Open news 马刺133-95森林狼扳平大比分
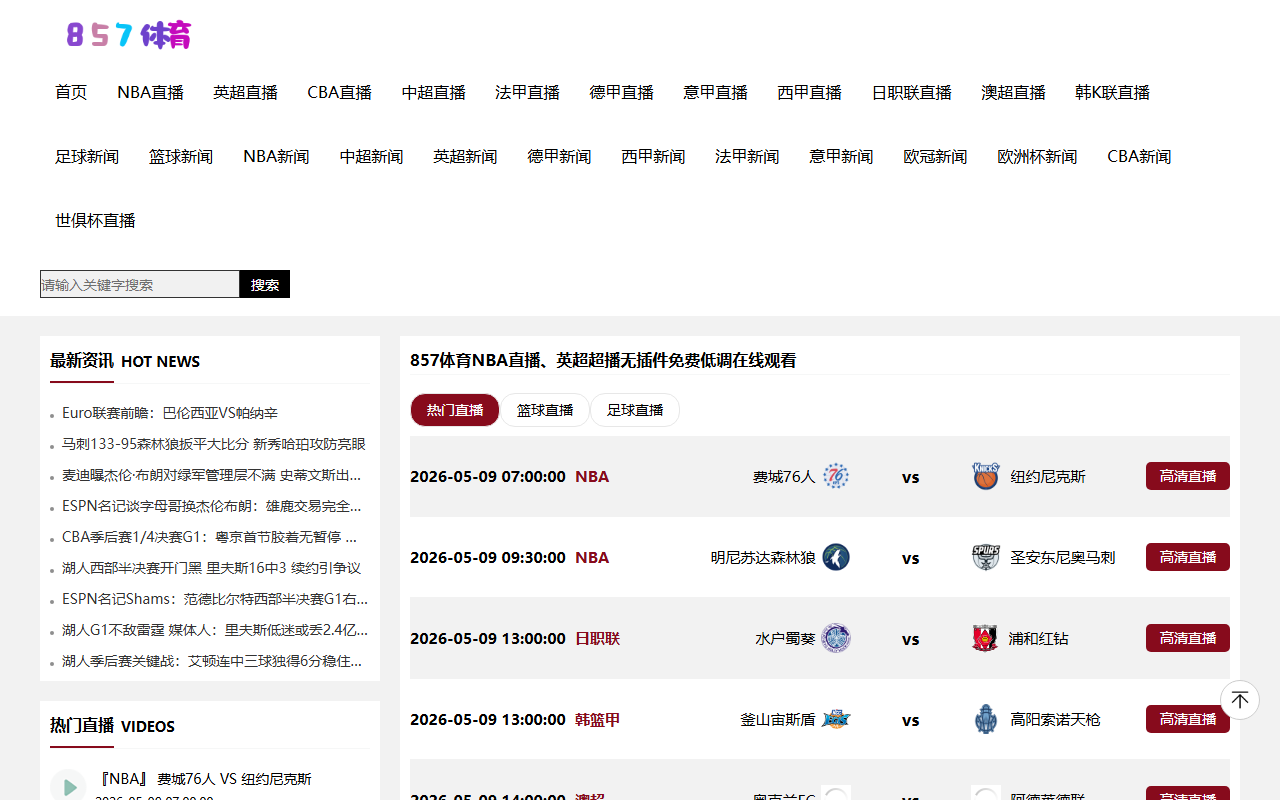 [x=214, y=444]
